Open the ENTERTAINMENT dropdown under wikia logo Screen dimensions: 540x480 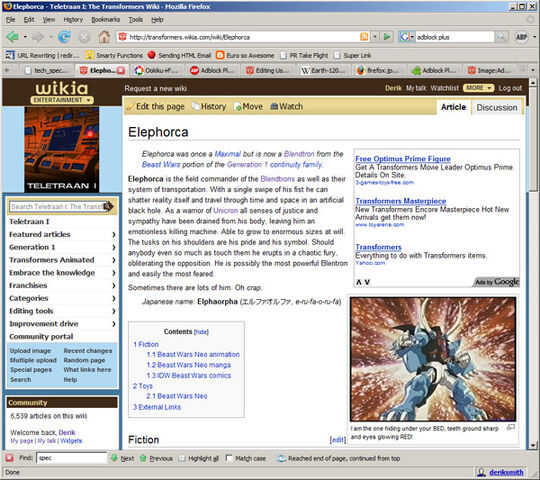coord(62,100)
